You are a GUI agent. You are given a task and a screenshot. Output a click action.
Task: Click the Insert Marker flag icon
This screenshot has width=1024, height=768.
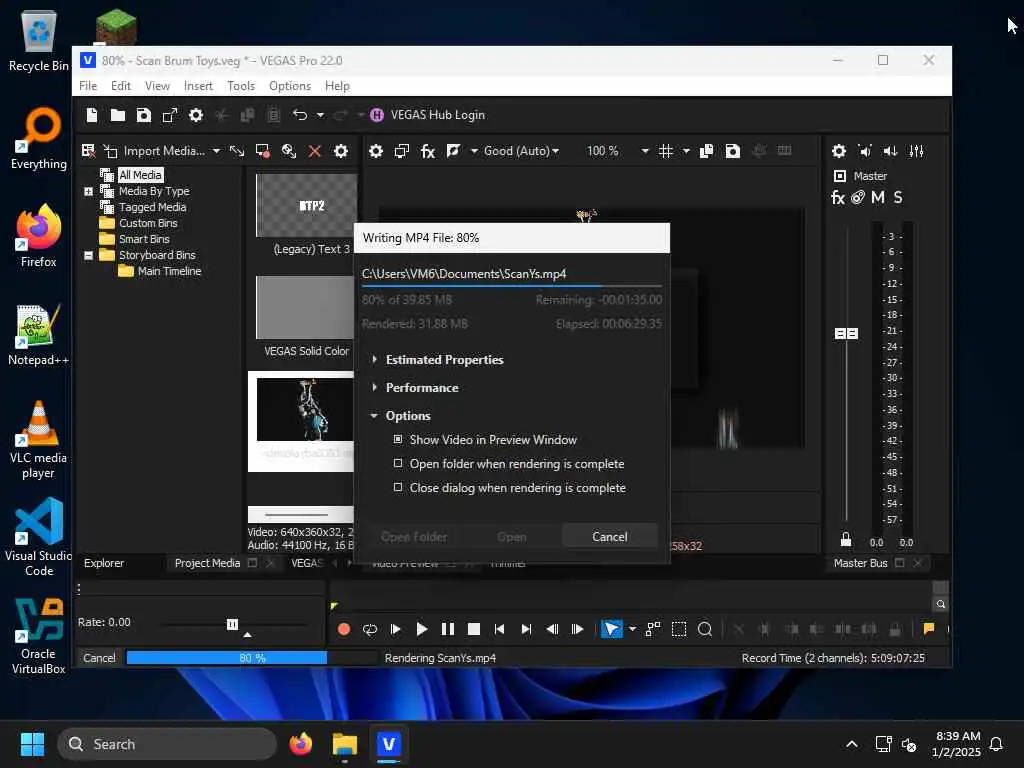tap(929, 629)
